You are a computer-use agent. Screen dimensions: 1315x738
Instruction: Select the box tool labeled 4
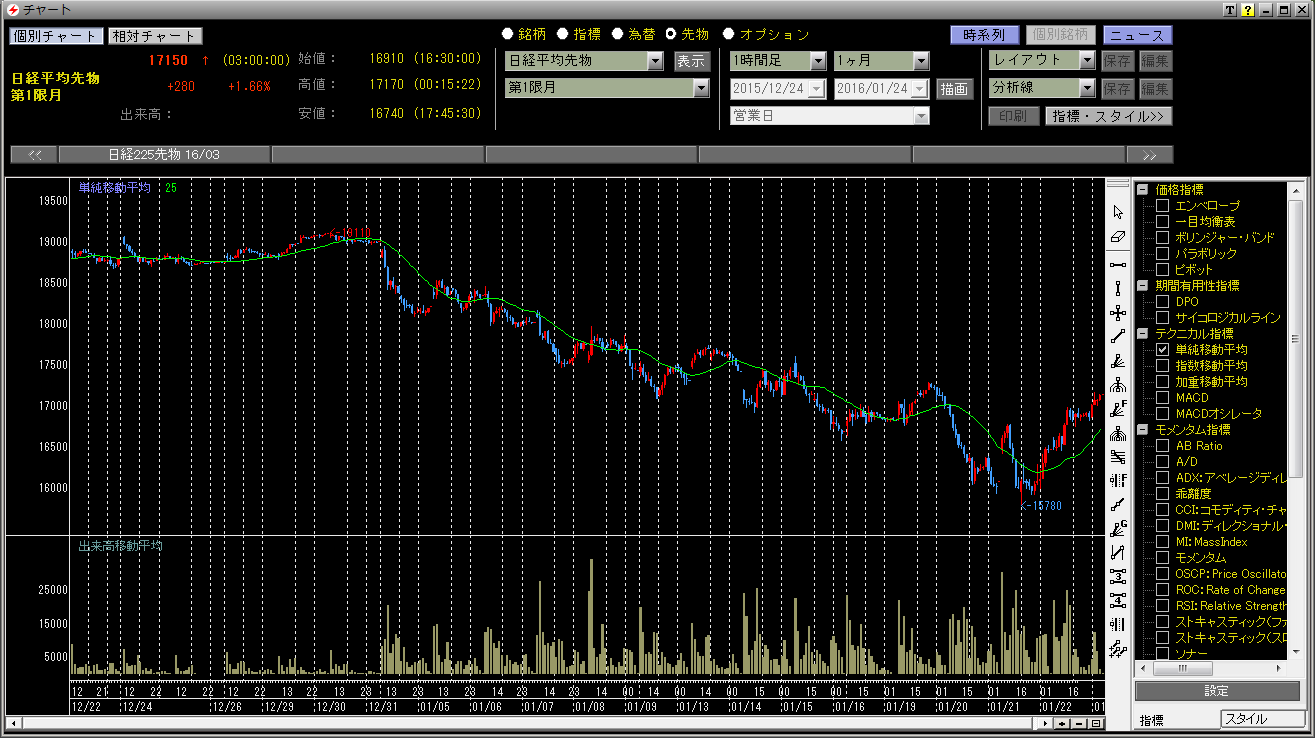click(1118, 601)
